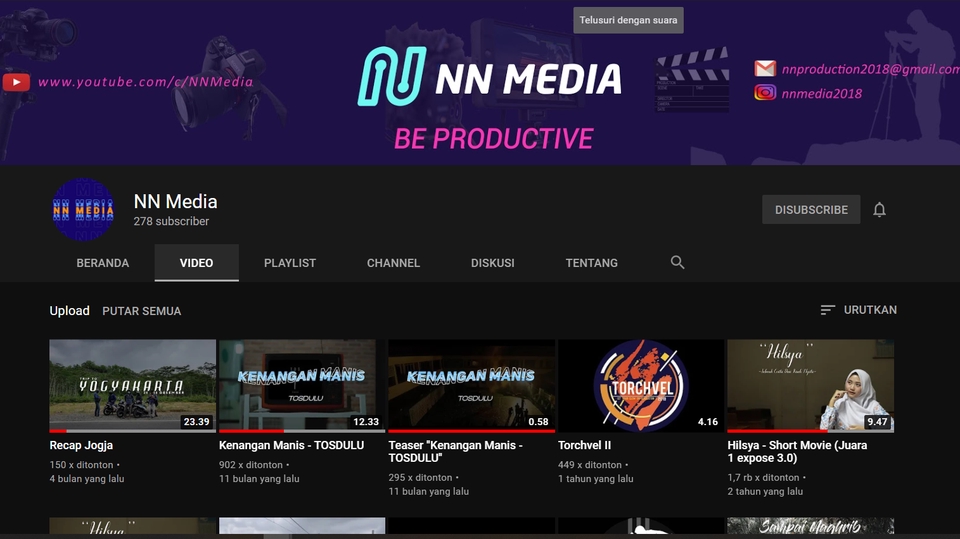View the TENTANG tab

point(591,263)
